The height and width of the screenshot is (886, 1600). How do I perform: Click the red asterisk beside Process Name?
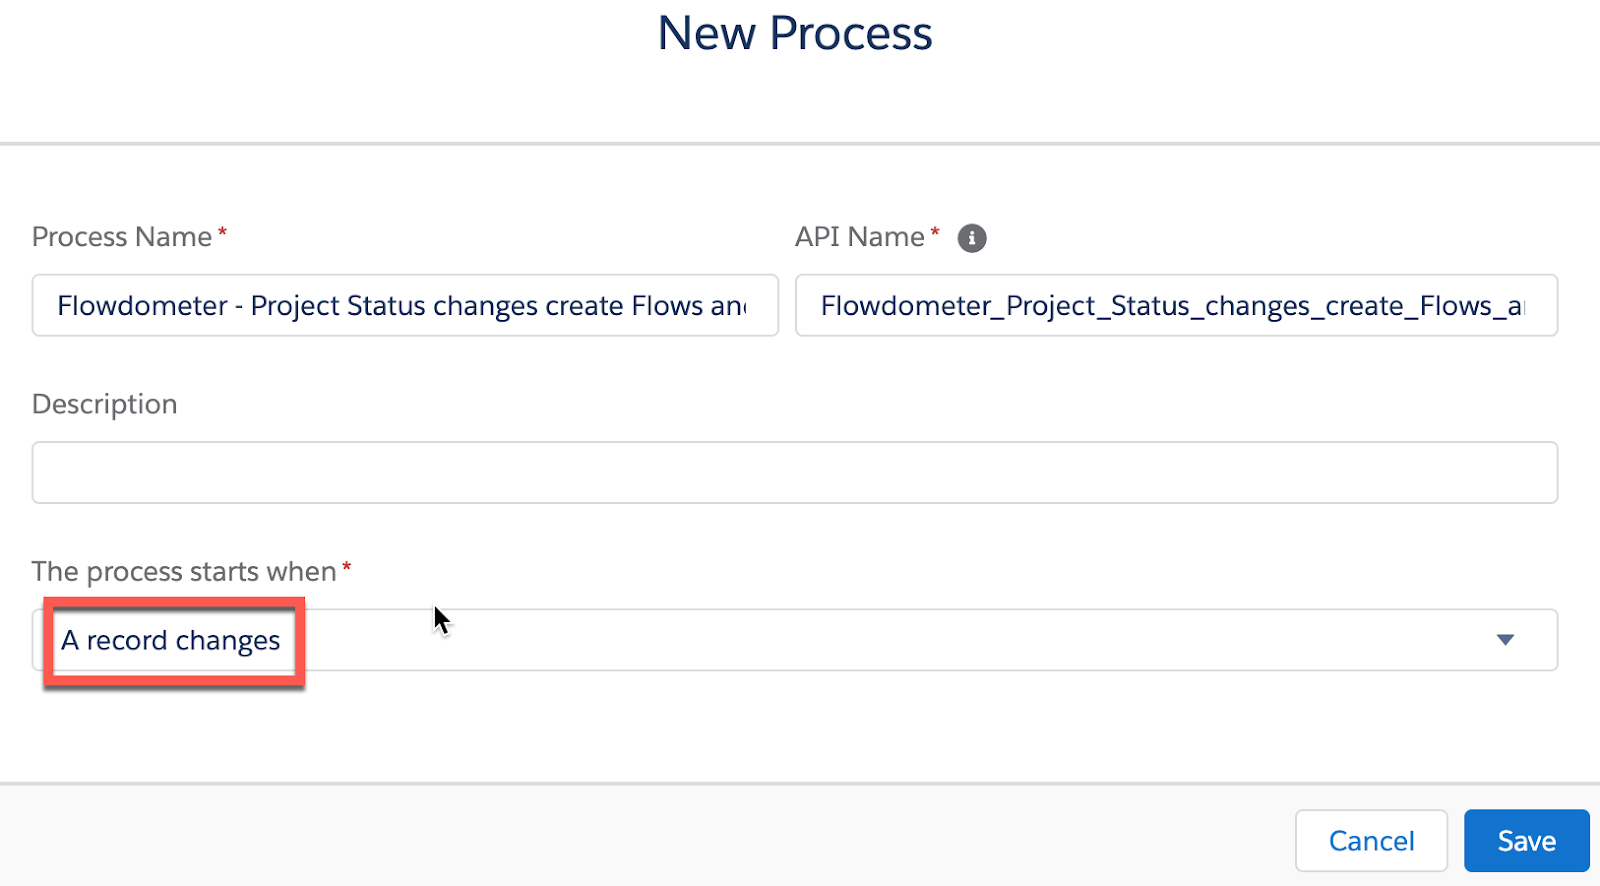point(223,233)
